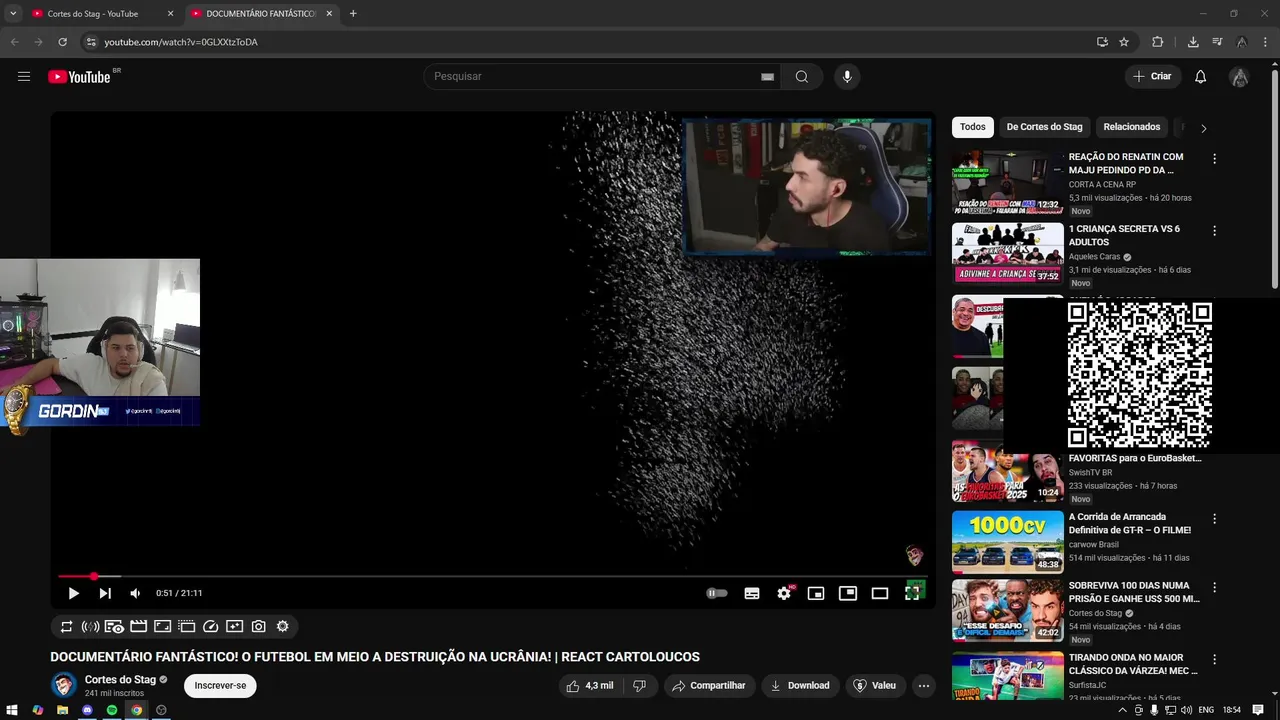The image size is (1280, 720).
Task: Toggle the loop video button
Action: [66, 627]
